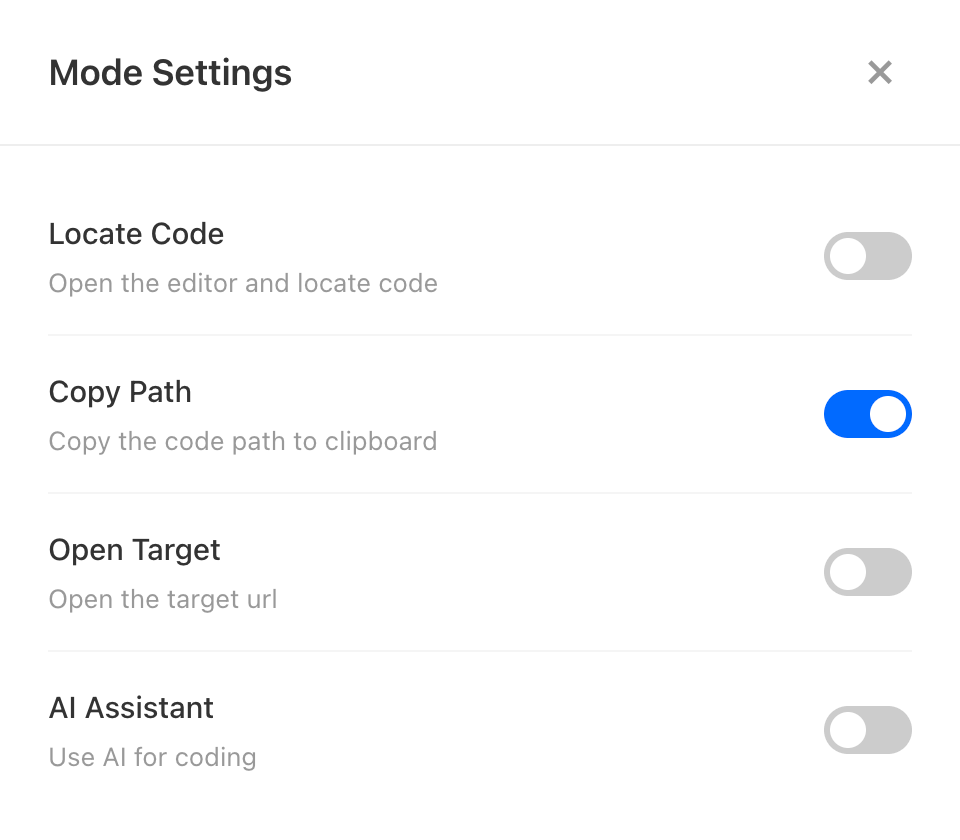Turn on the Open Target switch
The image size is (960, 840).
point(867,572)
